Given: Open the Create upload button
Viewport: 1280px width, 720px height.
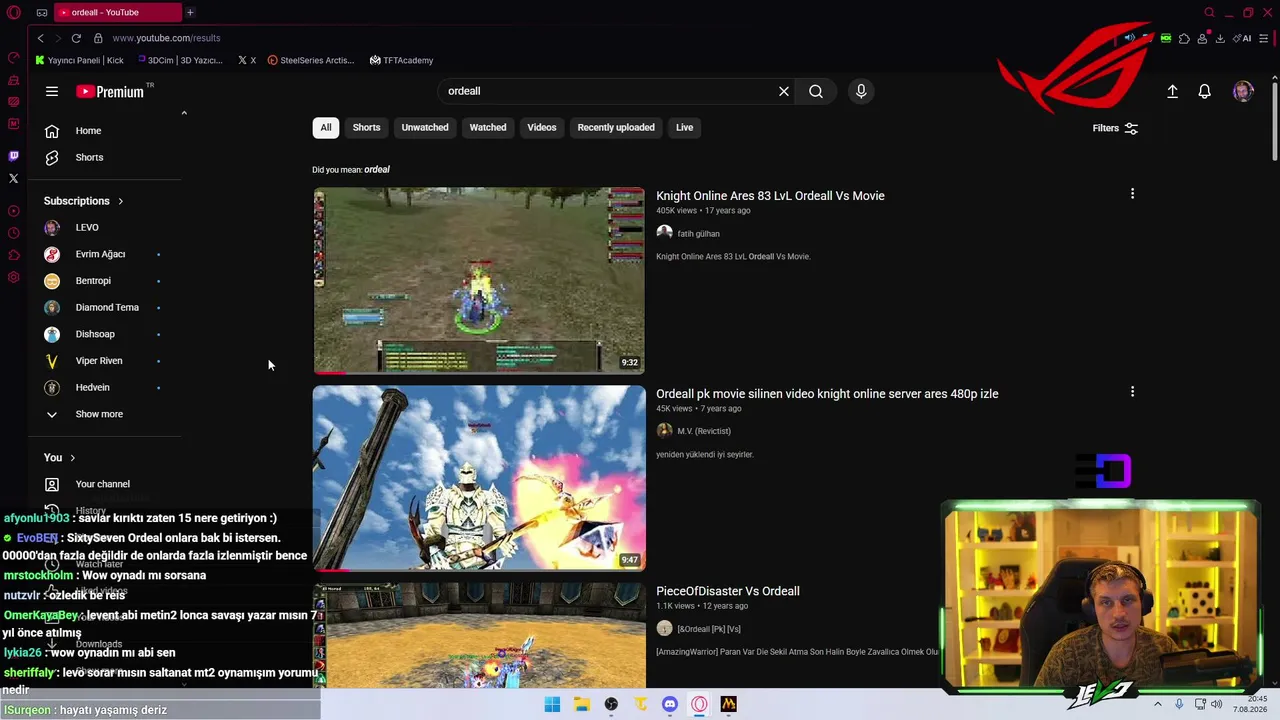Looking at the screenshot, I should click(1173, 91).
